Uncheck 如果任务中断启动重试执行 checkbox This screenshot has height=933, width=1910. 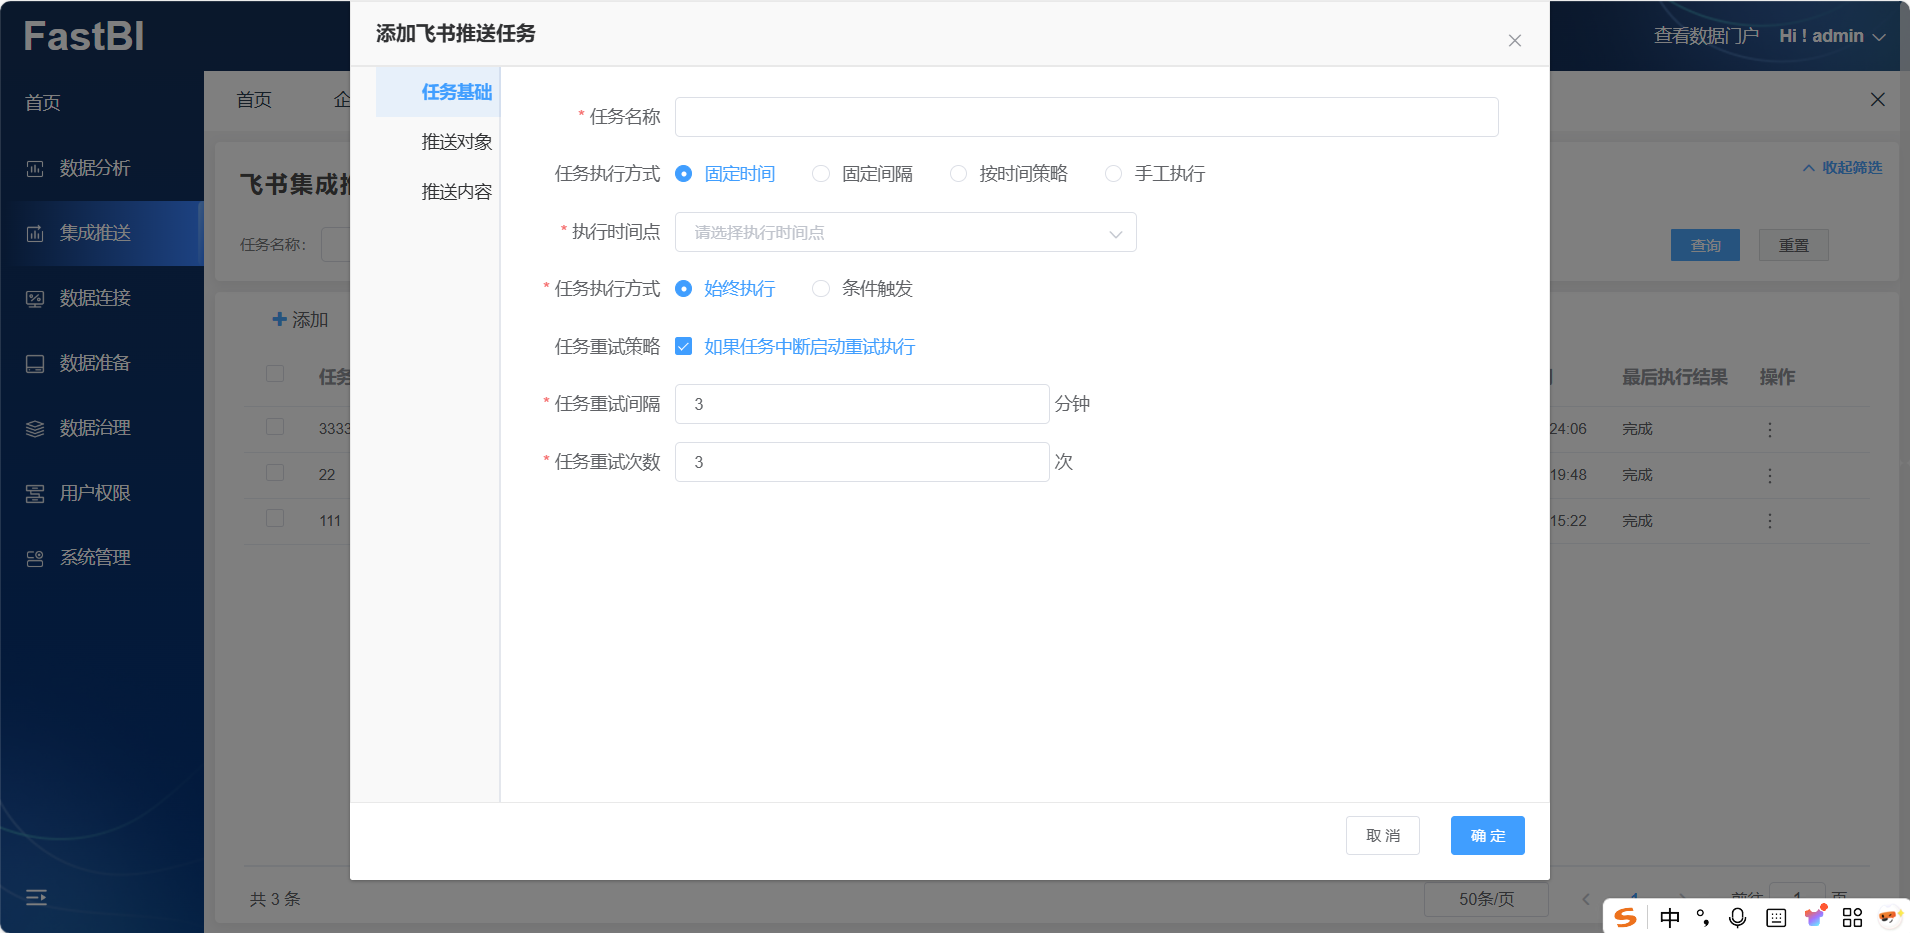coord(684,347)
